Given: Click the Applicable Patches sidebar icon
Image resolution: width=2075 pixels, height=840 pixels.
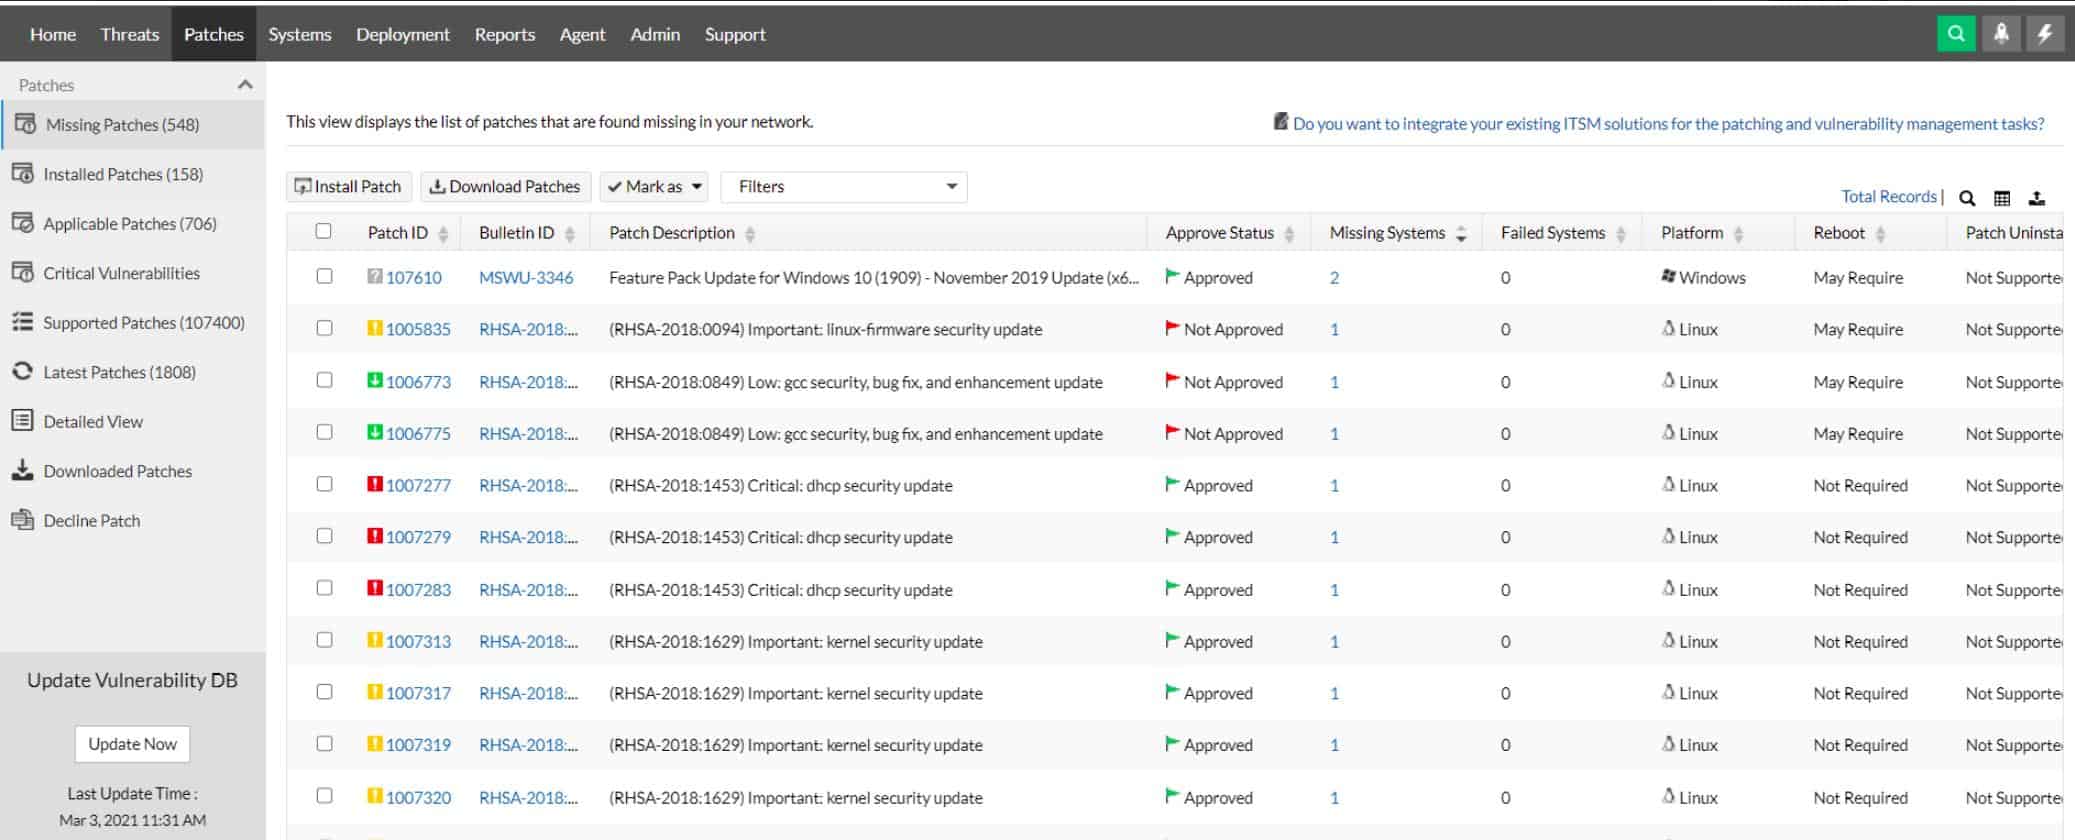Looking at the screenshot, I should (x=22, y=223).
